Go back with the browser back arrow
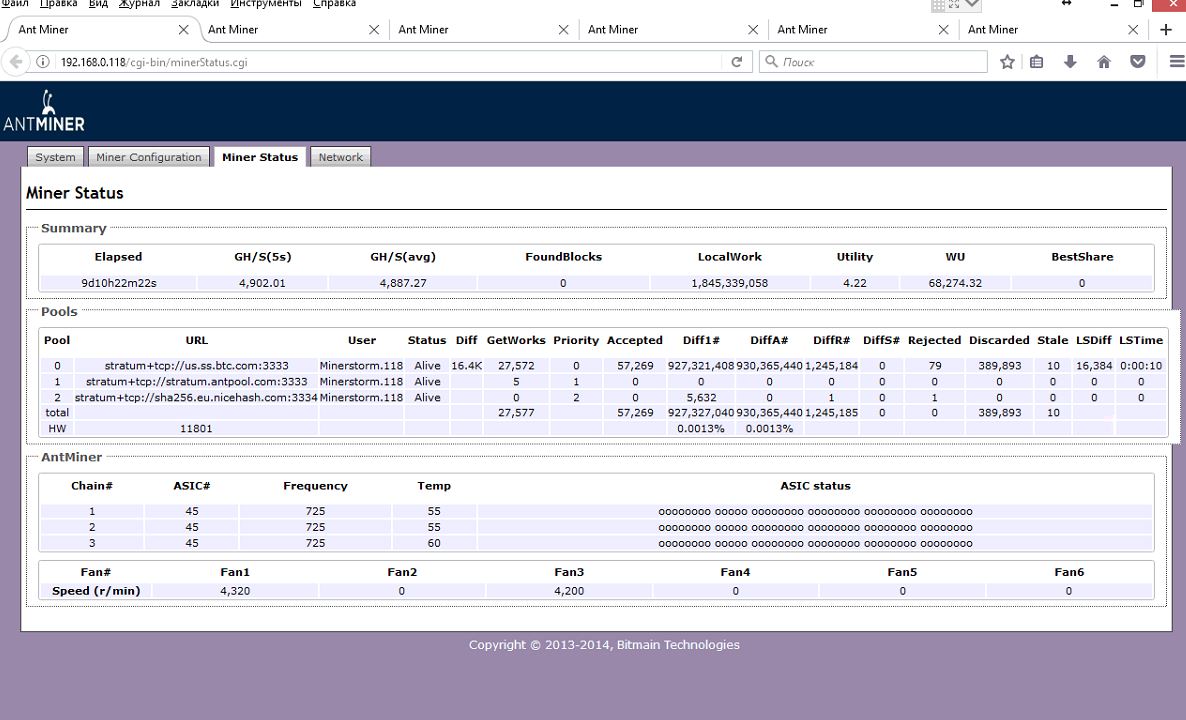1186x720 pixels. click(x=16, y=62)
